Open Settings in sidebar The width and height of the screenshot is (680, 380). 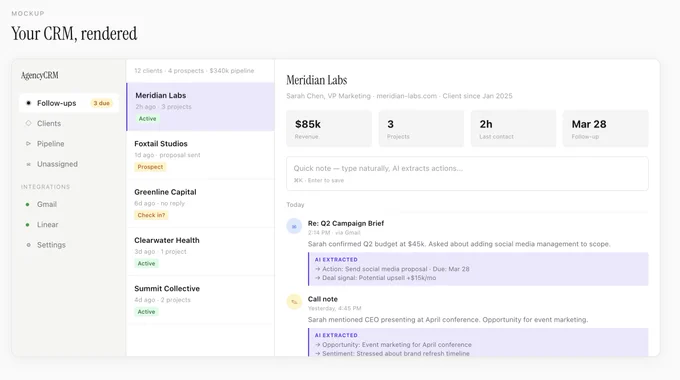(69, 245)
